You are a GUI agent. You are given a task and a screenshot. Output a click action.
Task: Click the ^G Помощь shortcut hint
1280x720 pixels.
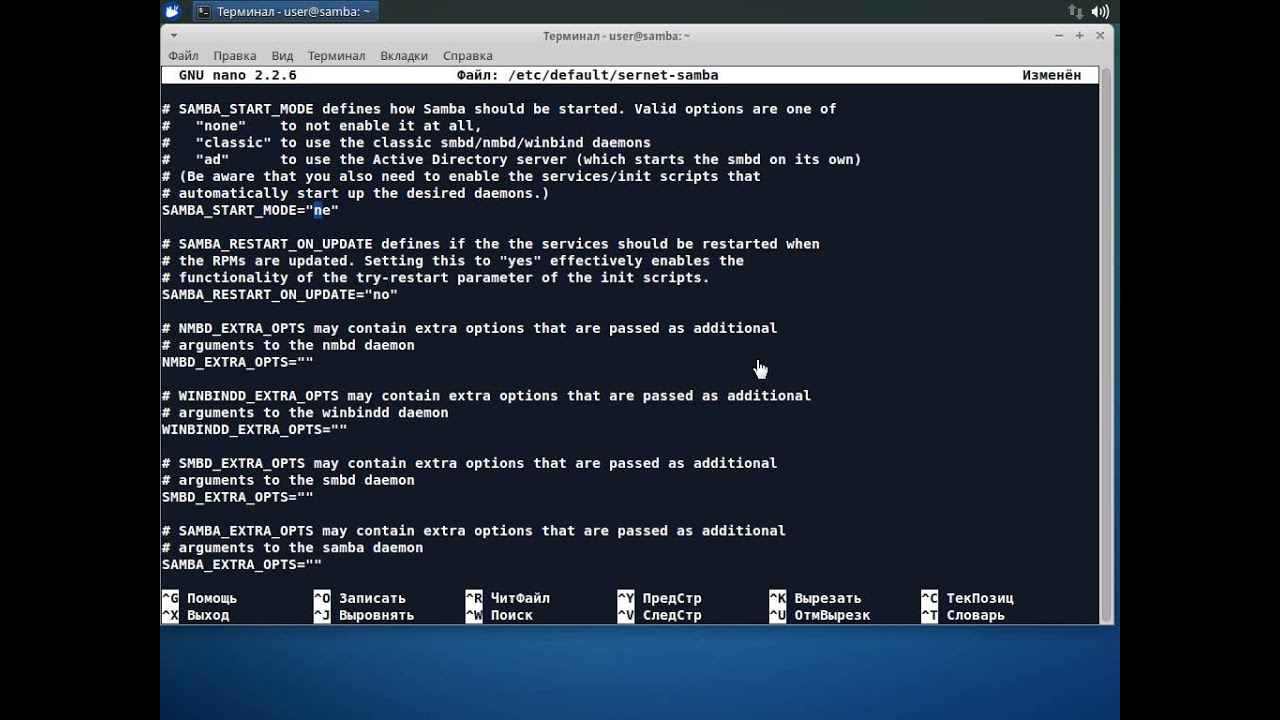(200, 599)
